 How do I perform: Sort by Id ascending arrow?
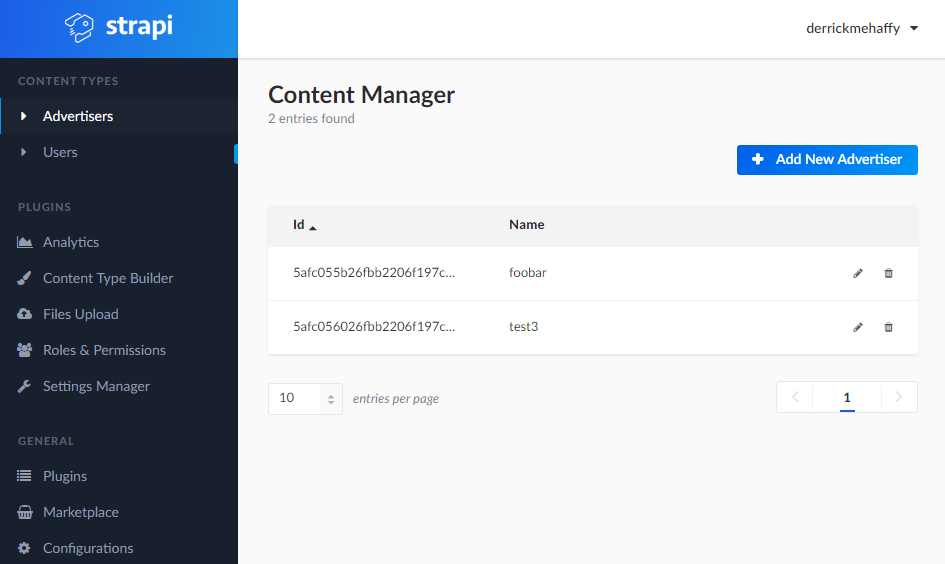(313, 228)
